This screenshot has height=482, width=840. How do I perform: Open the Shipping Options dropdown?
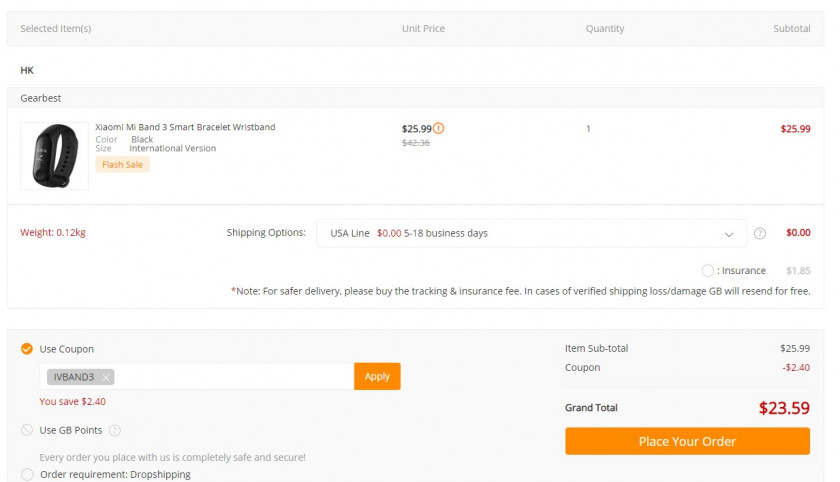coord(530,234)
